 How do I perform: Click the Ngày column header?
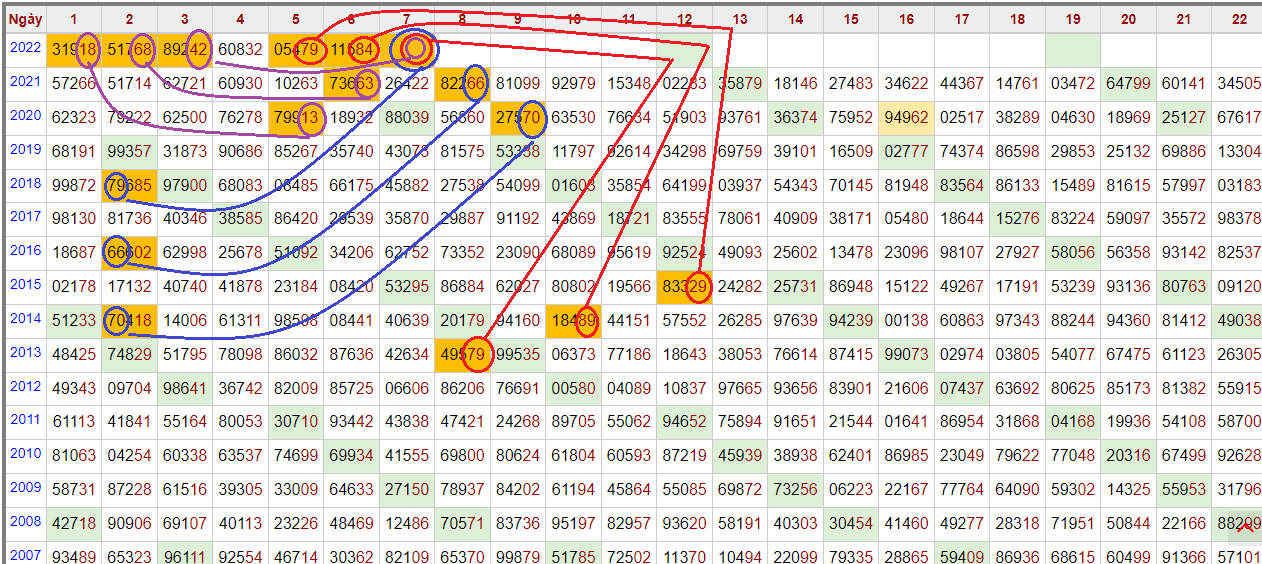[24, 18]
